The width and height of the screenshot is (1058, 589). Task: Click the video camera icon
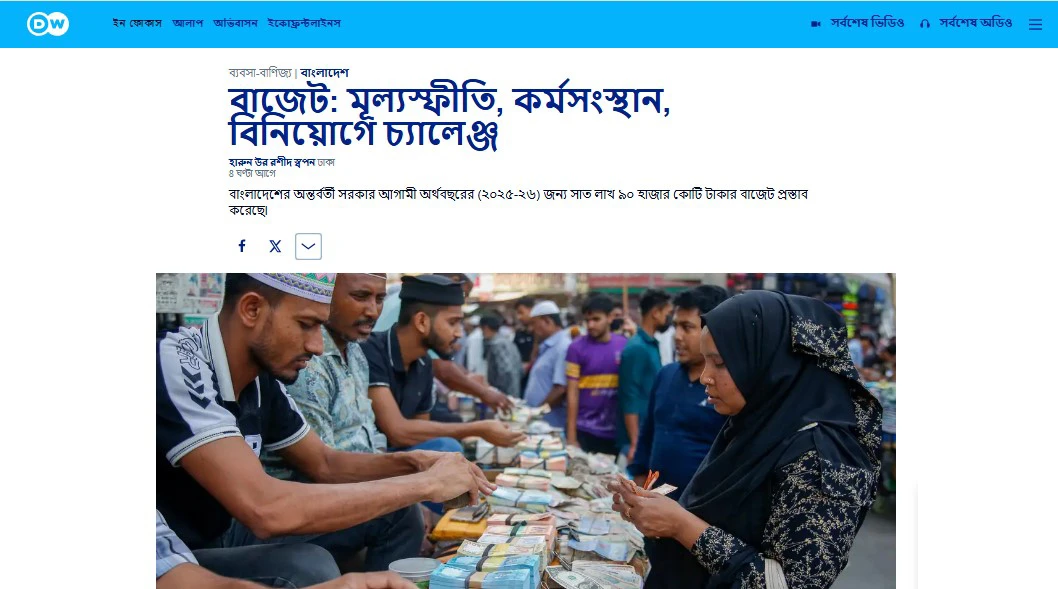[x=816, y=24]
